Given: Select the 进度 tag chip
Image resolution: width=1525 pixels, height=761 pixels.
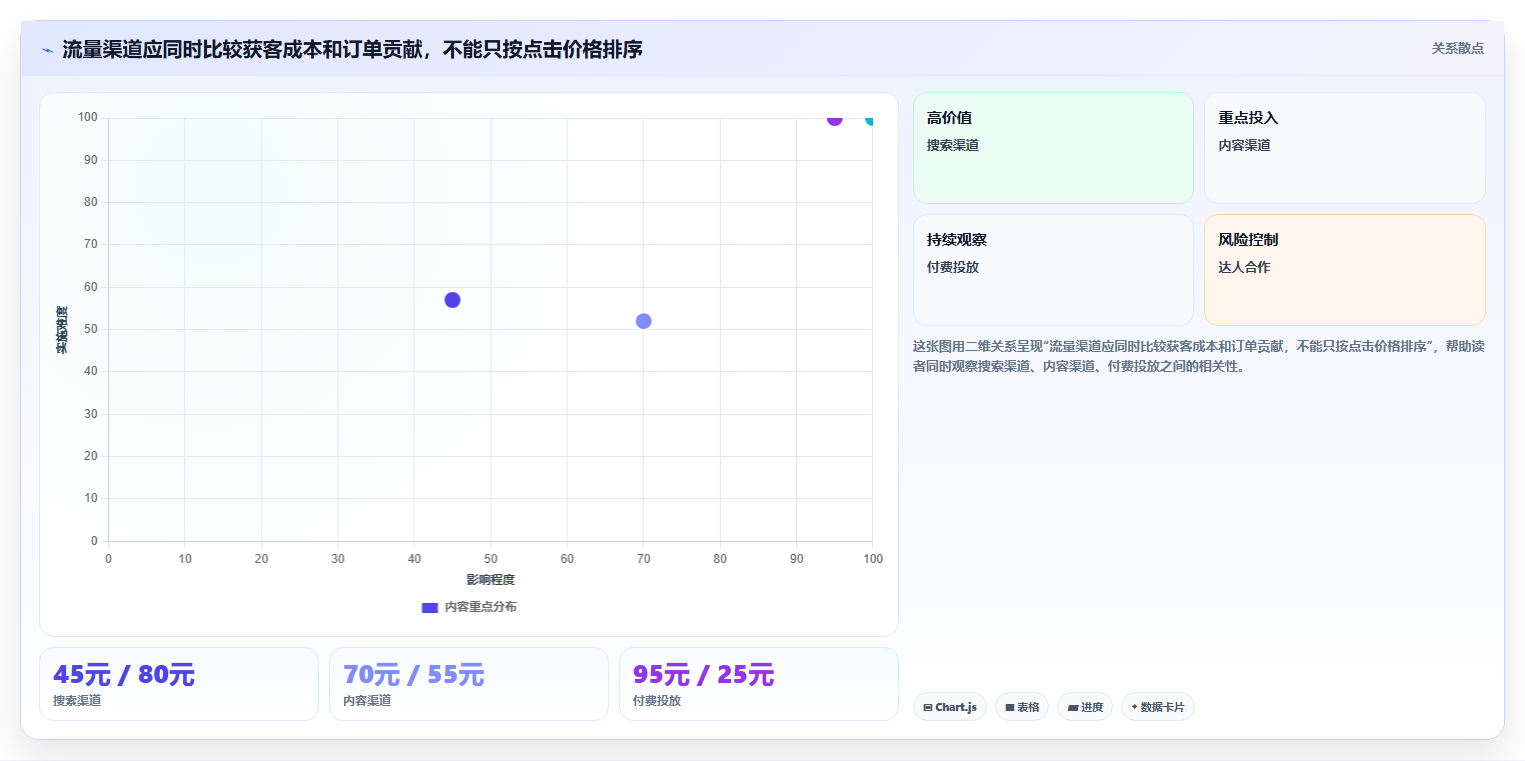Looking at the screenshot, I should (1085, 707).
